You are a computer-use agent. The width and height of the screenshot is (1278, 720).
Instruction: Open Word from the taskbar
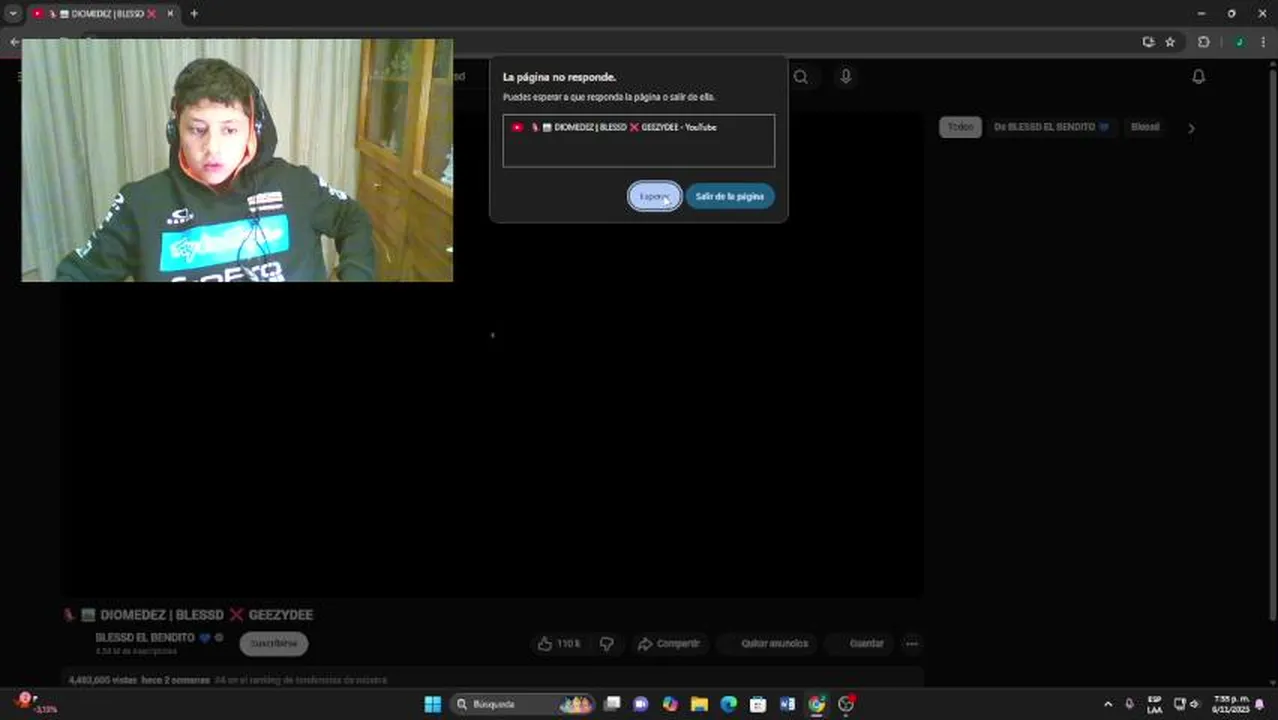point(787,704)
